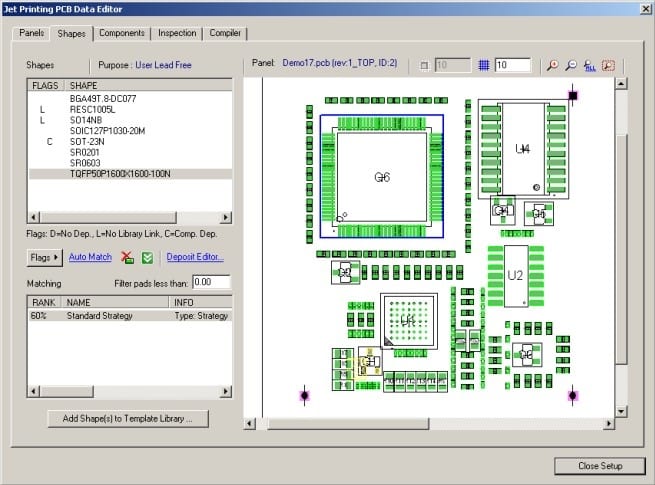
Task: Click the zoom to selection icon
Action: click(x=607, y=65)
